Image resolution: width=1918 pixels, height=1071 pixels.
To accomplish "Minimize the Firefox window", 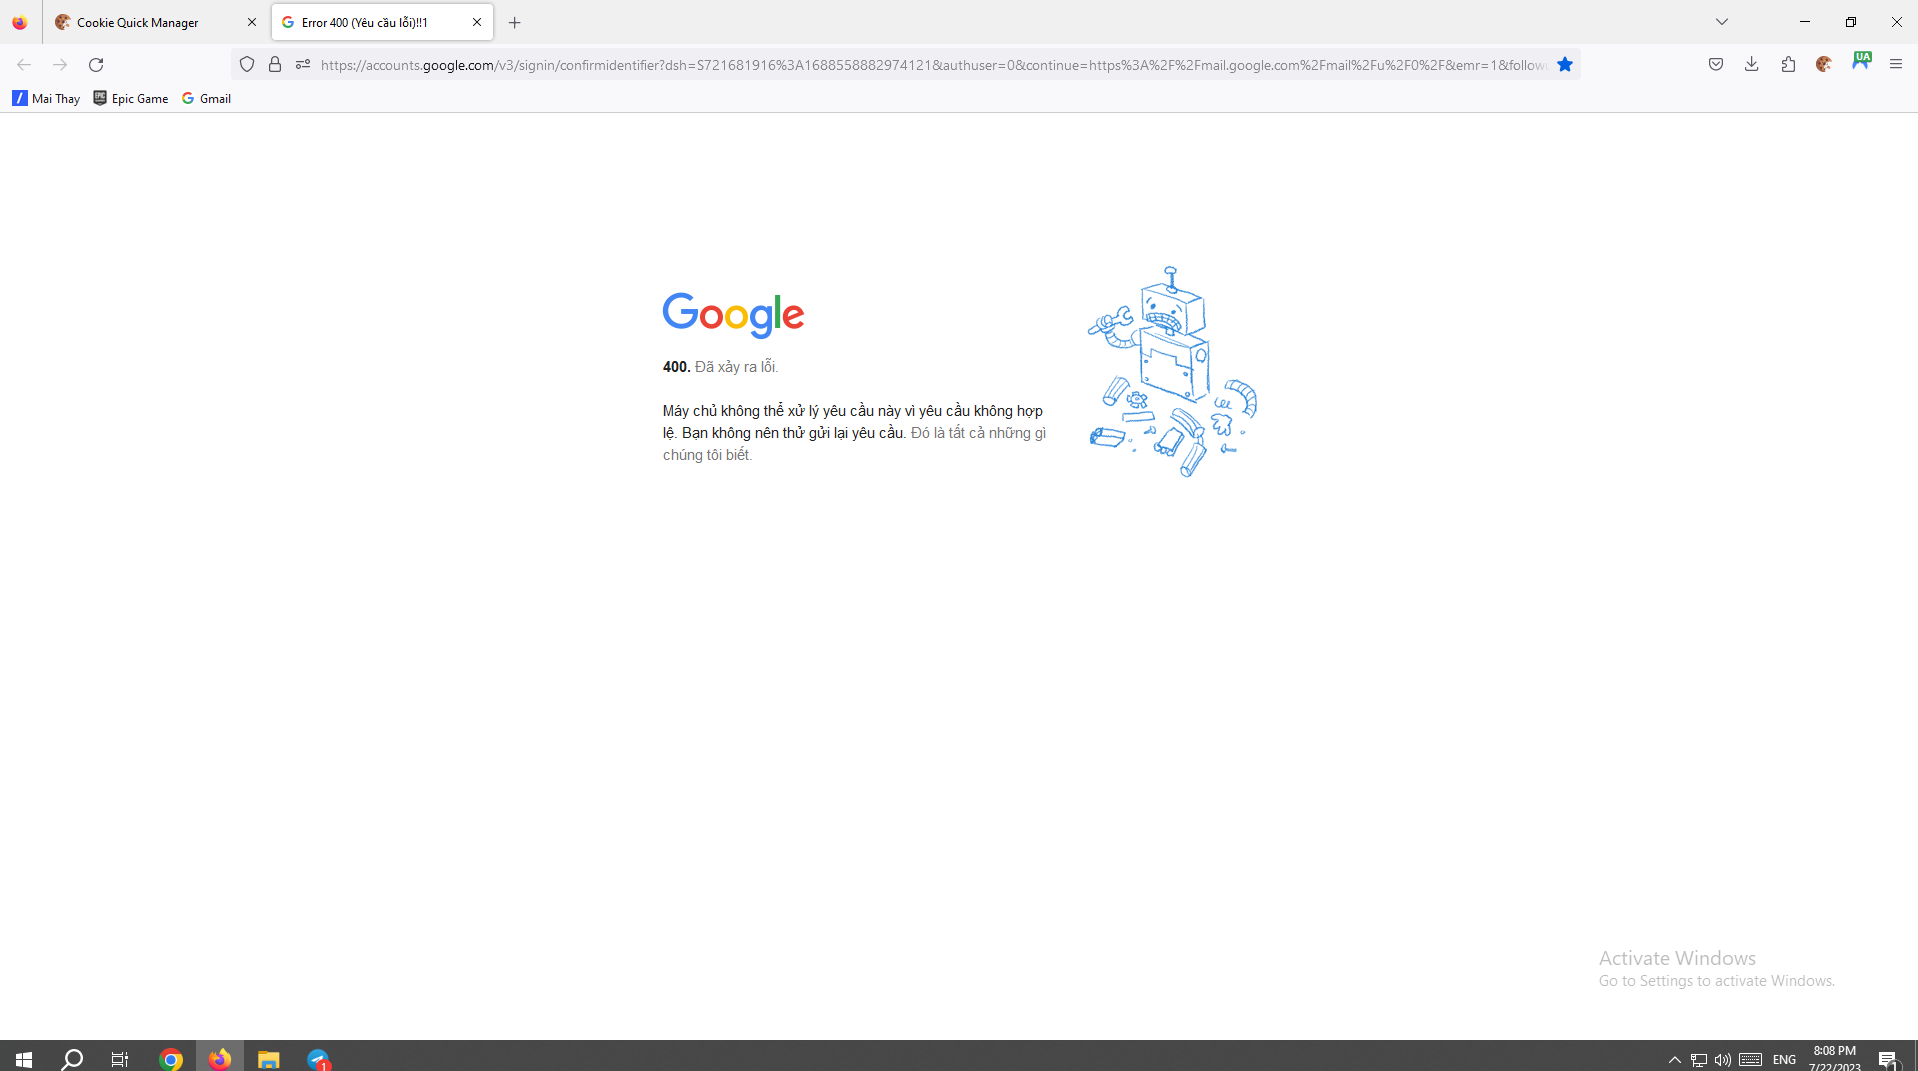I will pos(1805,22).
